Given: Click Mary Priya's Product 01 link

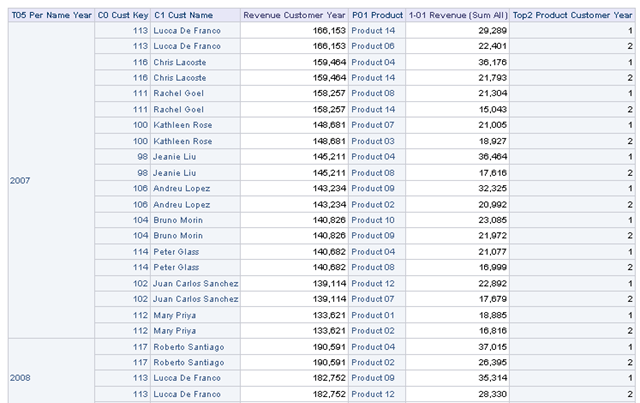Looking at the screenshot, I should point(373,315).
